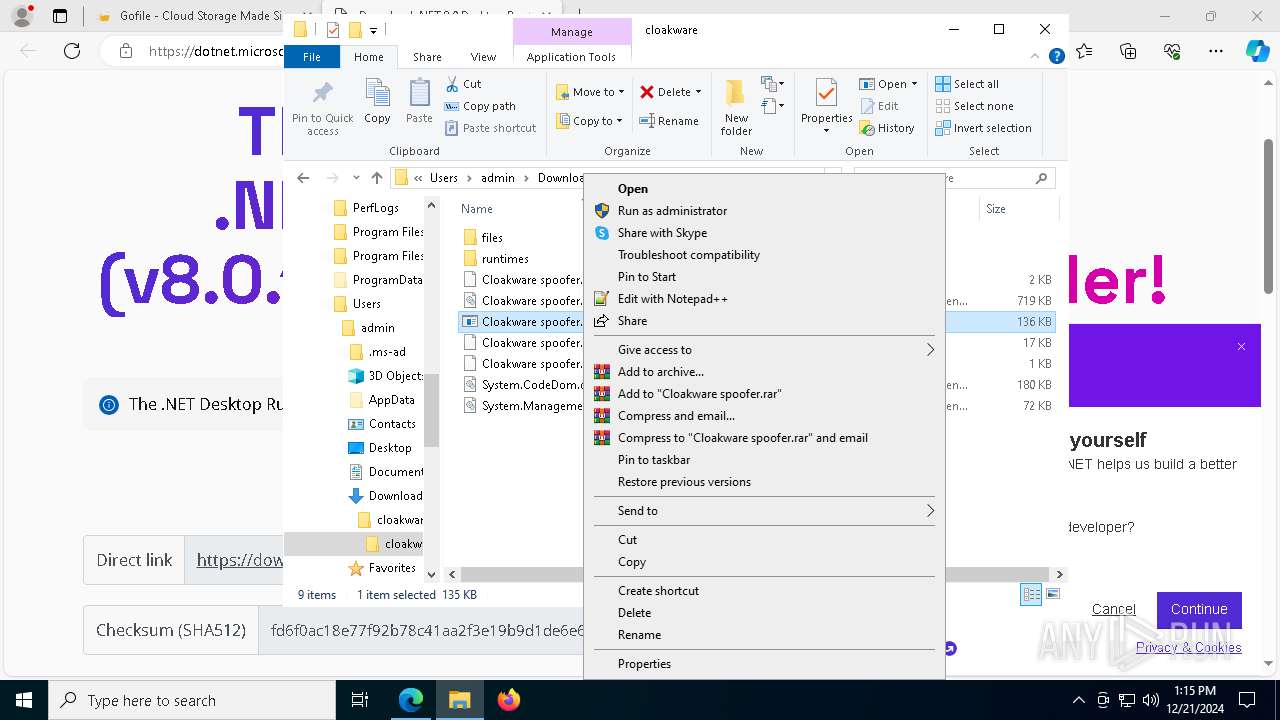Open the ribbon Open dropdown

[x=888, y=84]
